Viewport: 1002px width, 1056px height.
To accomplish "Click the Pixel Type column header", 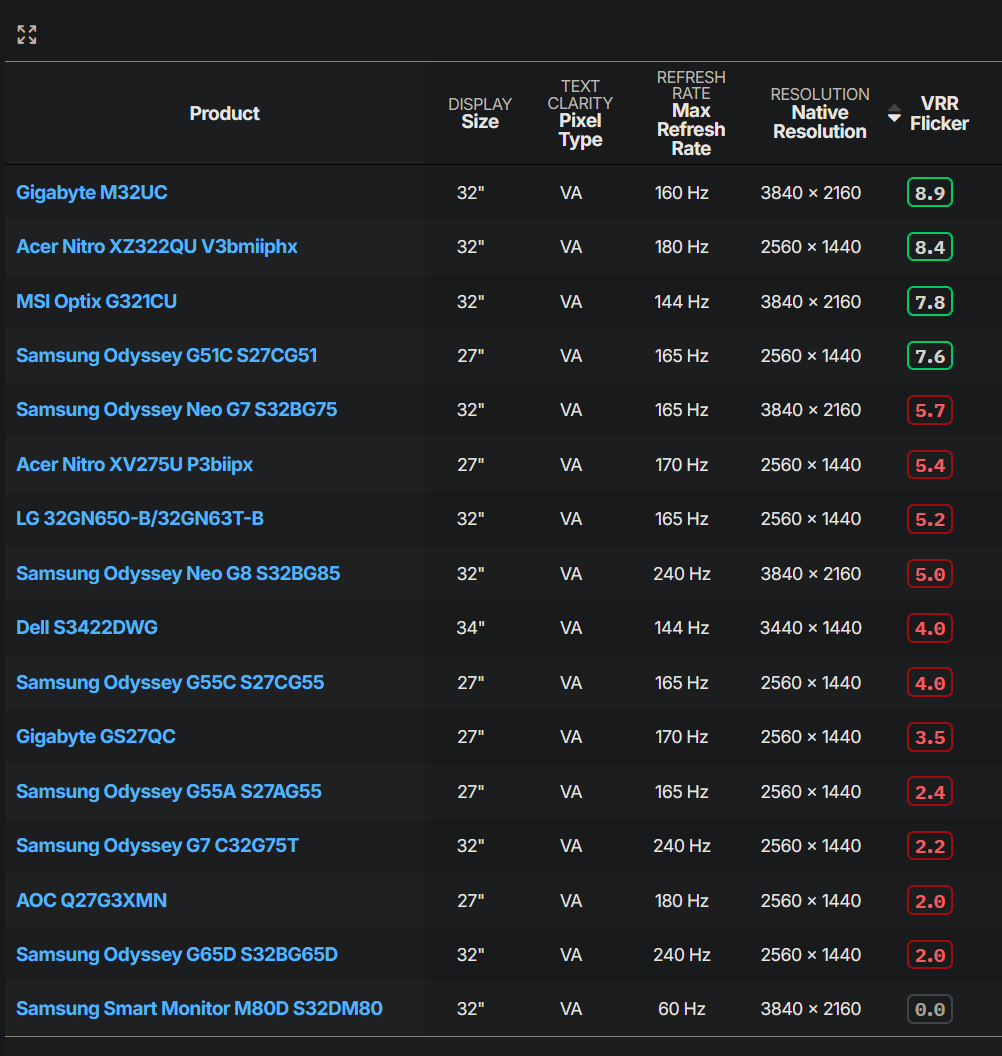I will [x=580, y=113].
